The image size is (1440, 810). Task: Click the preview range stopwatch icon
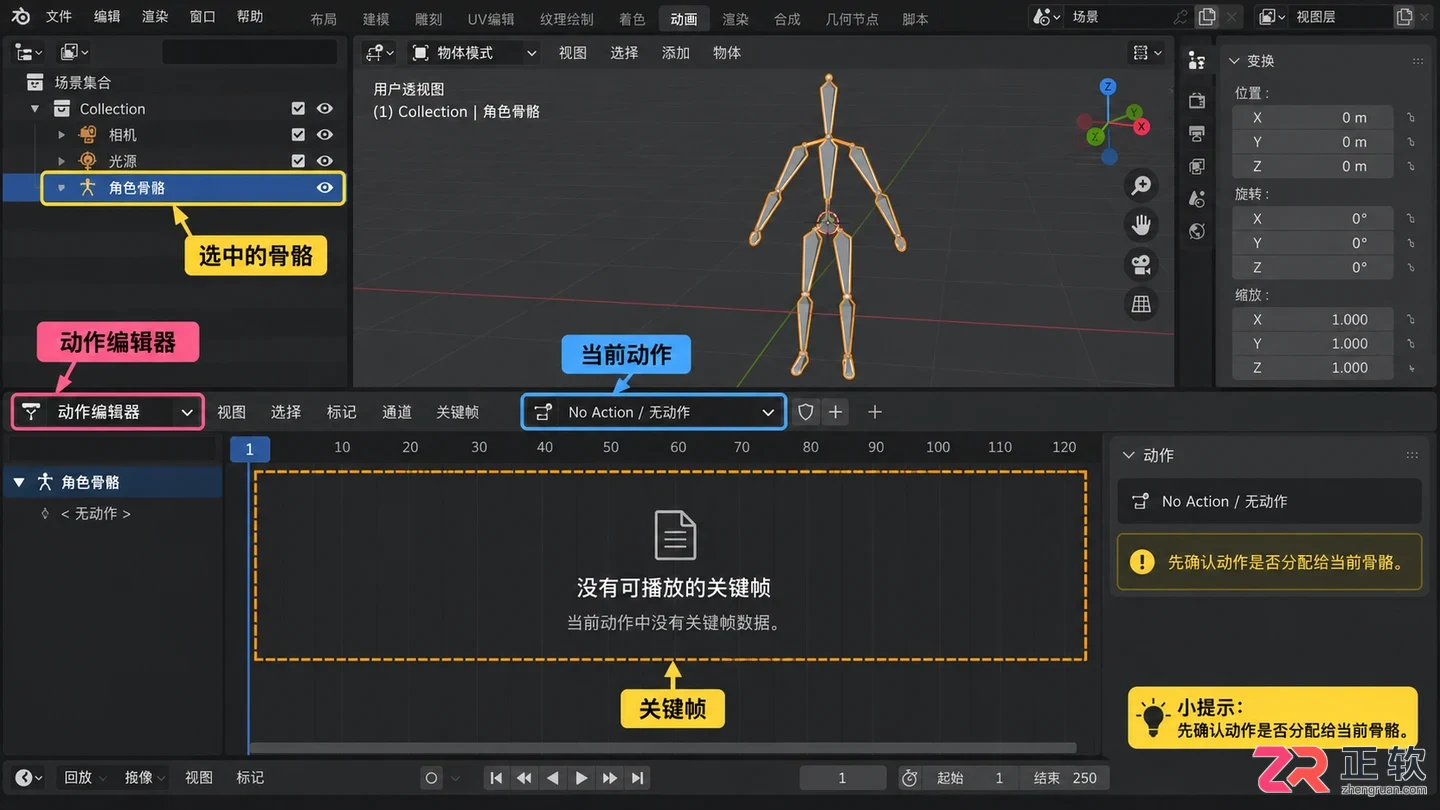point(910,778)
